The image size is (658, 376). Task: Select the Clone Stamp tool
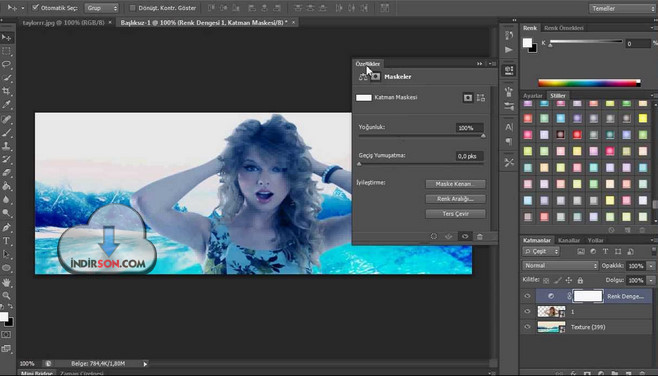click(6, 147)
